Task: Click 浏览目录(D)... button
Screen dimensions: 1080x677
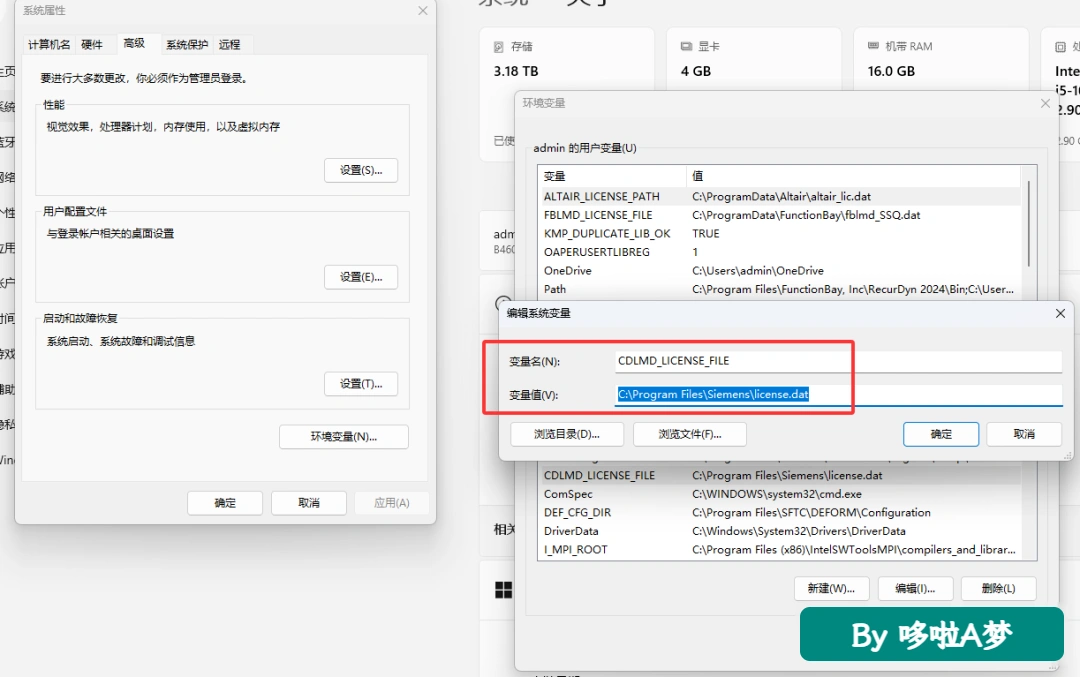Action: [x=567, y=435]
